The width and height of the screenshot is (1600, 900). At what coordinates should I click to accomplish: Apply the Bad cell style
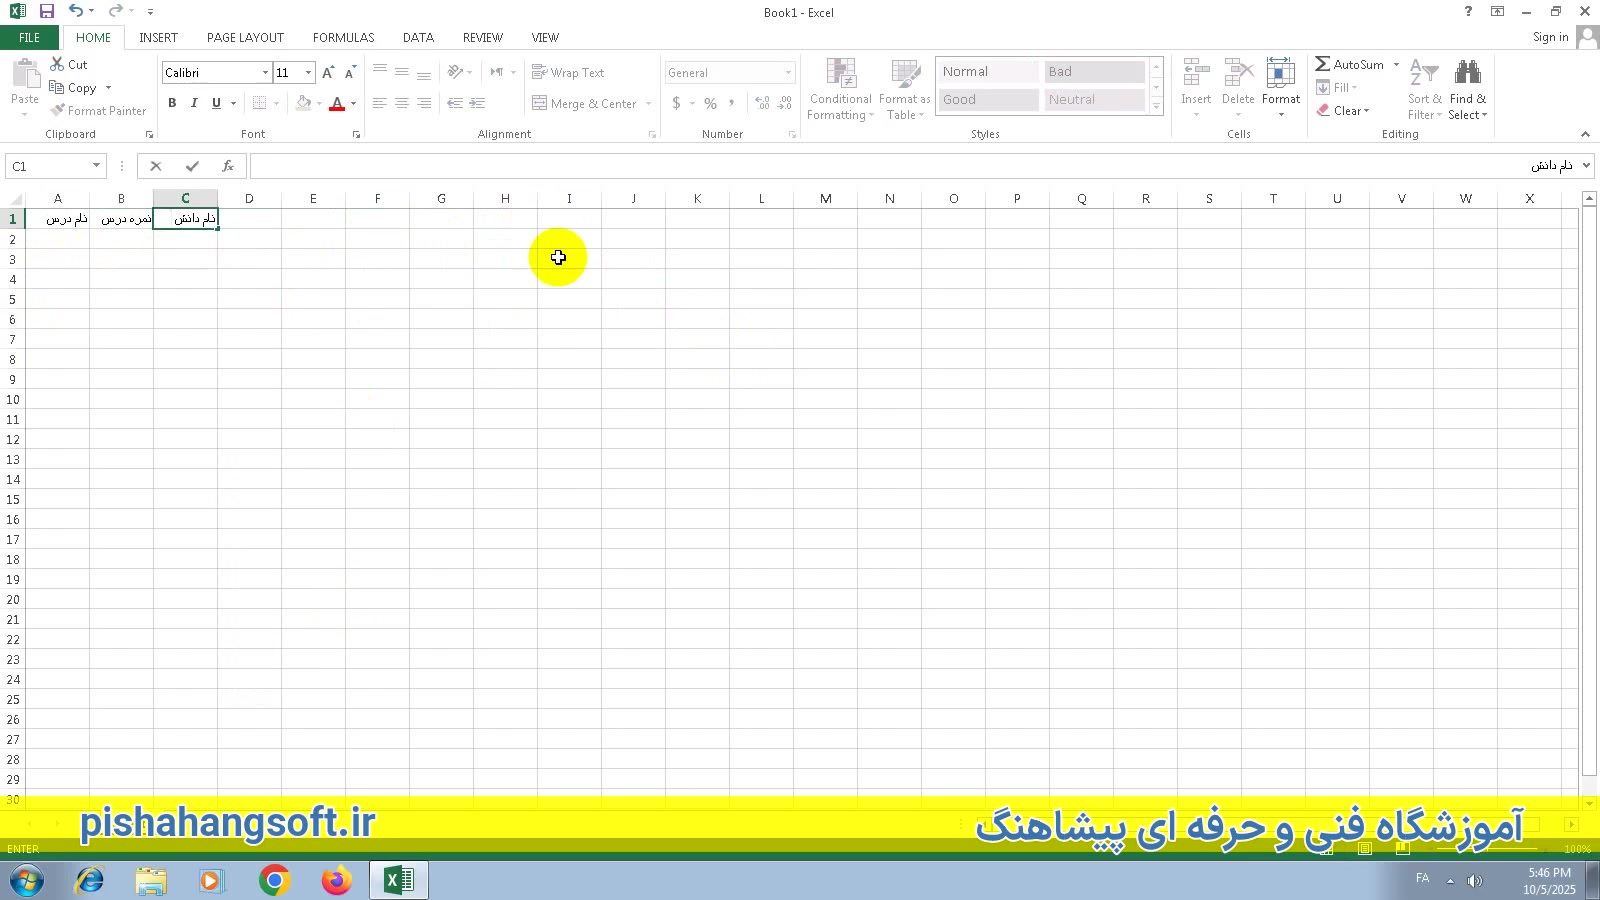pos(1094,72)
